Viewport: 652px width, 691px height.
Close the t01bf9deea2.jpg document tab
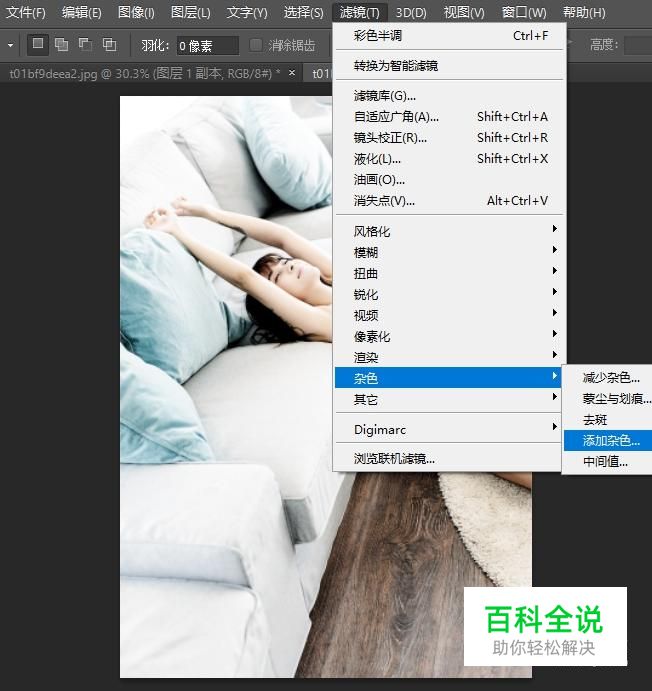(292, 73)
